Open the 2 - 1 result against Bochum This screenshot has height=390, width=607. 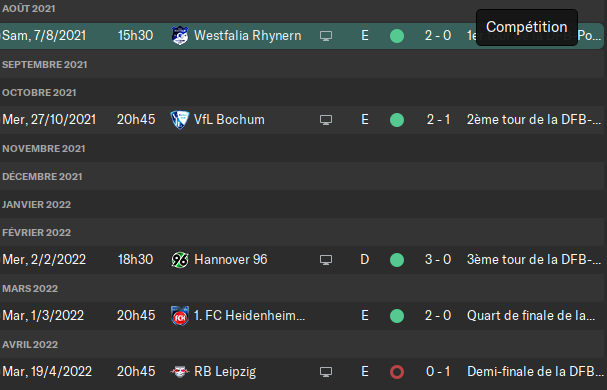click(x=438, y=120)
